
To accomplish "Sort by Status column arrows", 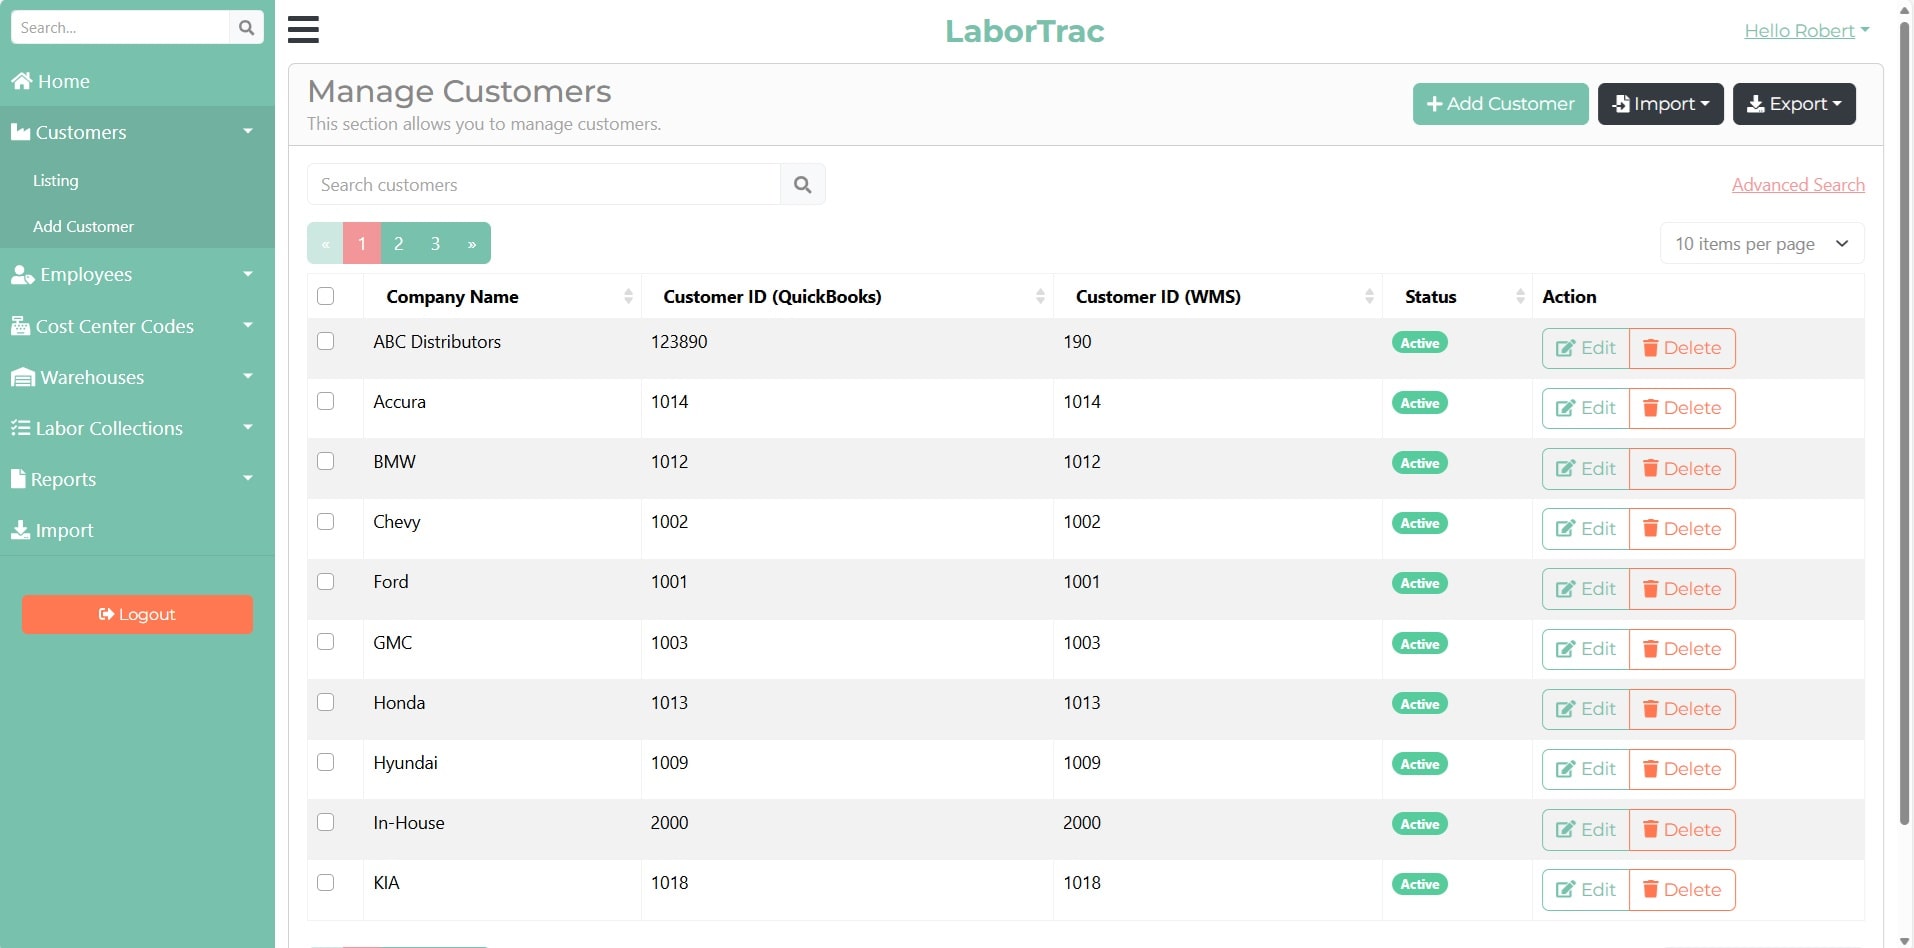I will coord(1520,297).
